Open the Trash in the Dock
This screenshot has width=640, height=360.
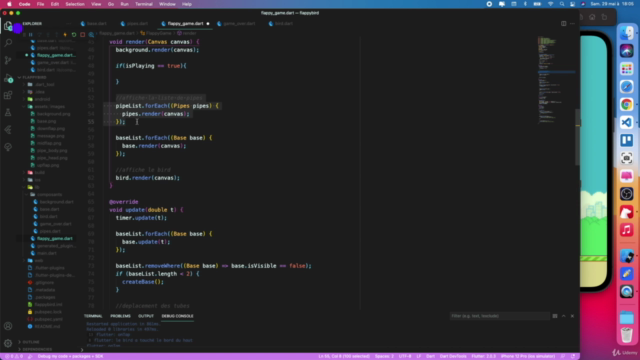pos(627,336)
